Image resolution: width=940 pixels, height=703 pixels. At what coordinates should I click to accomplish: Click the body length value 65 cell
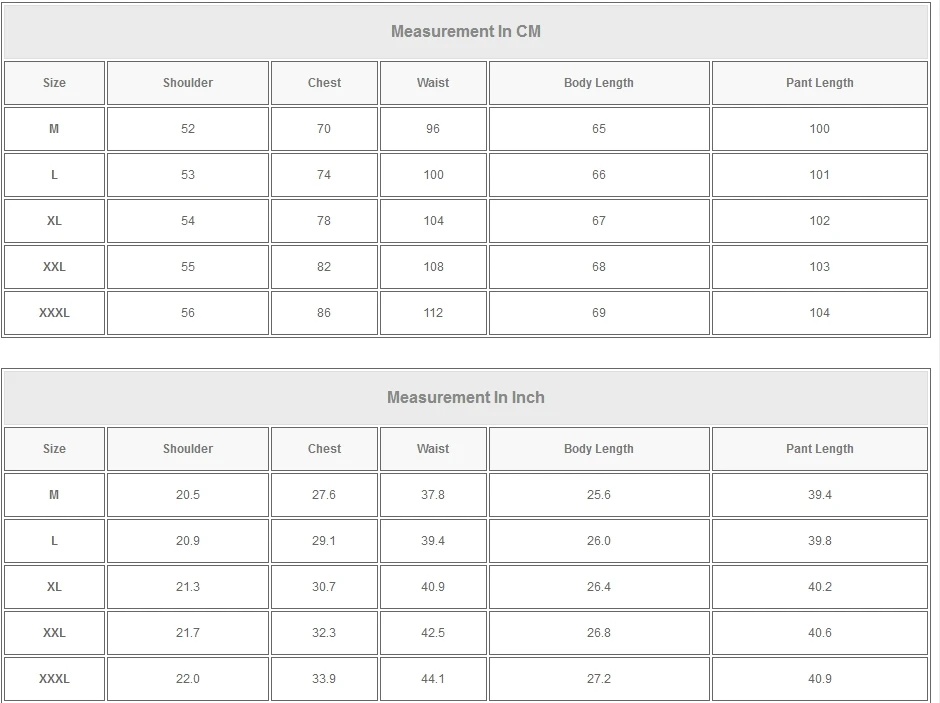coord(599,129)
